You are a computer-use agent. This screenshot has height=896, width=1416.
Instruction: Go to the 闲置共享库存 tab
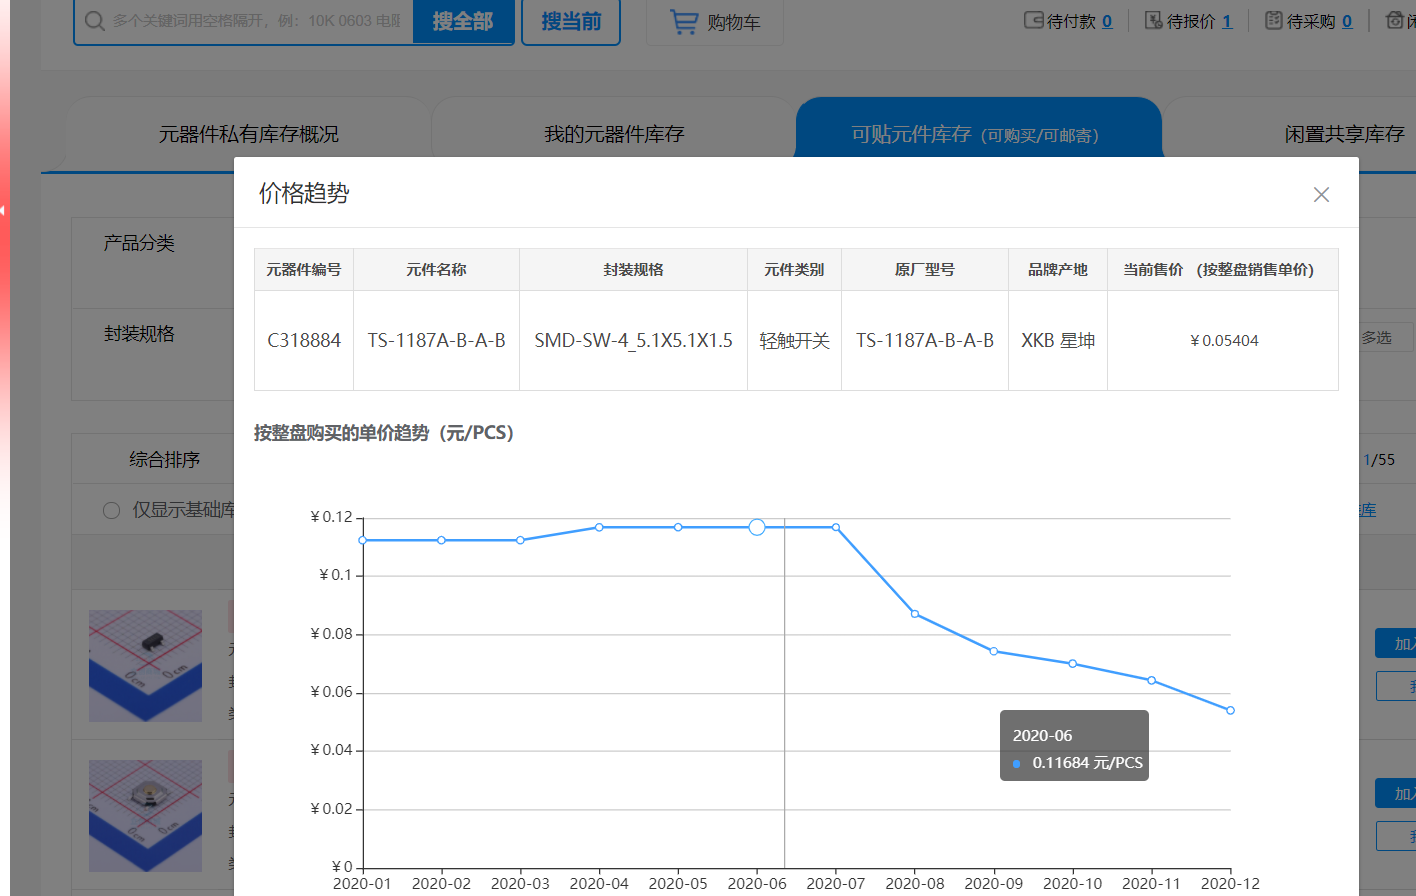(x=1344, y=134)
